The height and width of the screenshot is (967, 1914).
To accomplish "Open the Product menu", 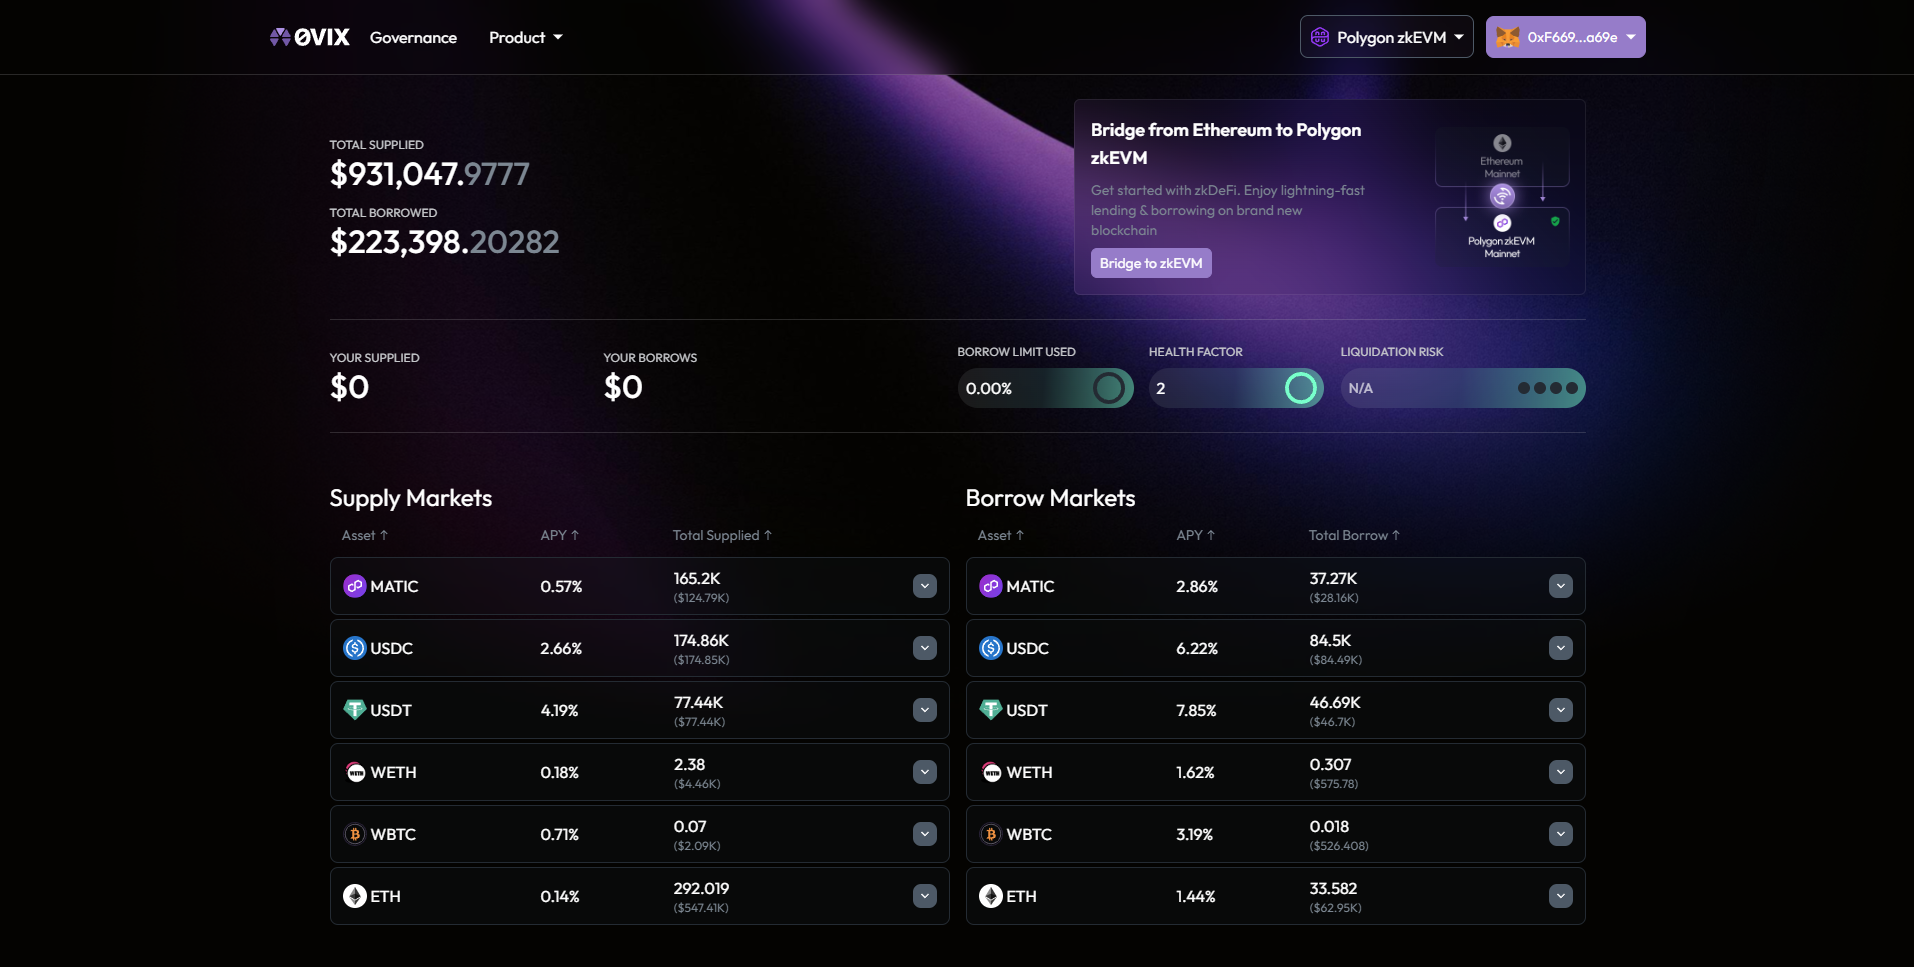I will pyautogui.click(x=526, y=37).
